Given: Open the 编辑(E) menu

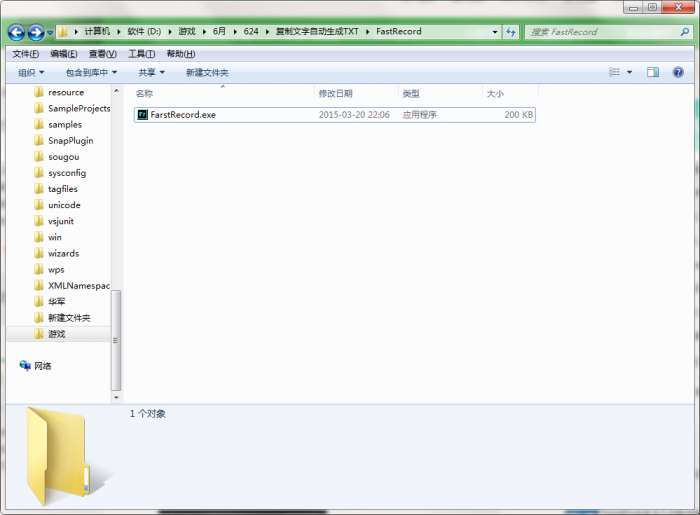Looking at the screenshot, I should [x=64, y=54].
